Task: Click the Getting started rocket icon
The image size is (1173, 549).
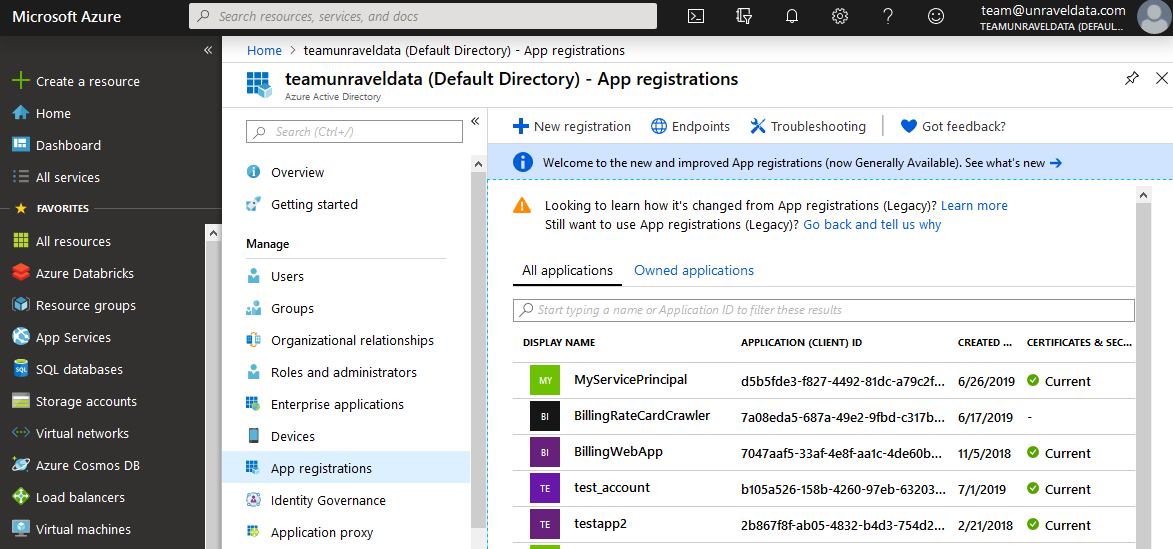Action: (x=254, y=204)
